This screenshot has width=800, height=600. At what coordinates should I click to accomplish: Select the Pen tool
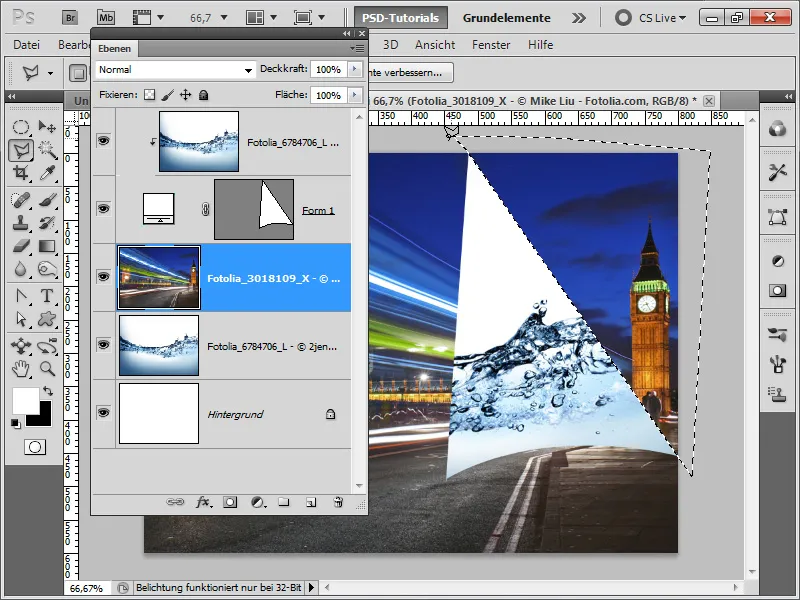point(20,296)
